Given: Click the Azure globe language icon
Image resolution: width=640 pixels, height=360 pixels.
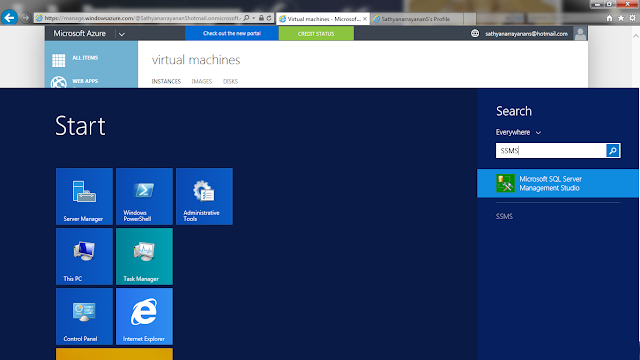Looking at the screenshot, I should (x=475, y=33).
